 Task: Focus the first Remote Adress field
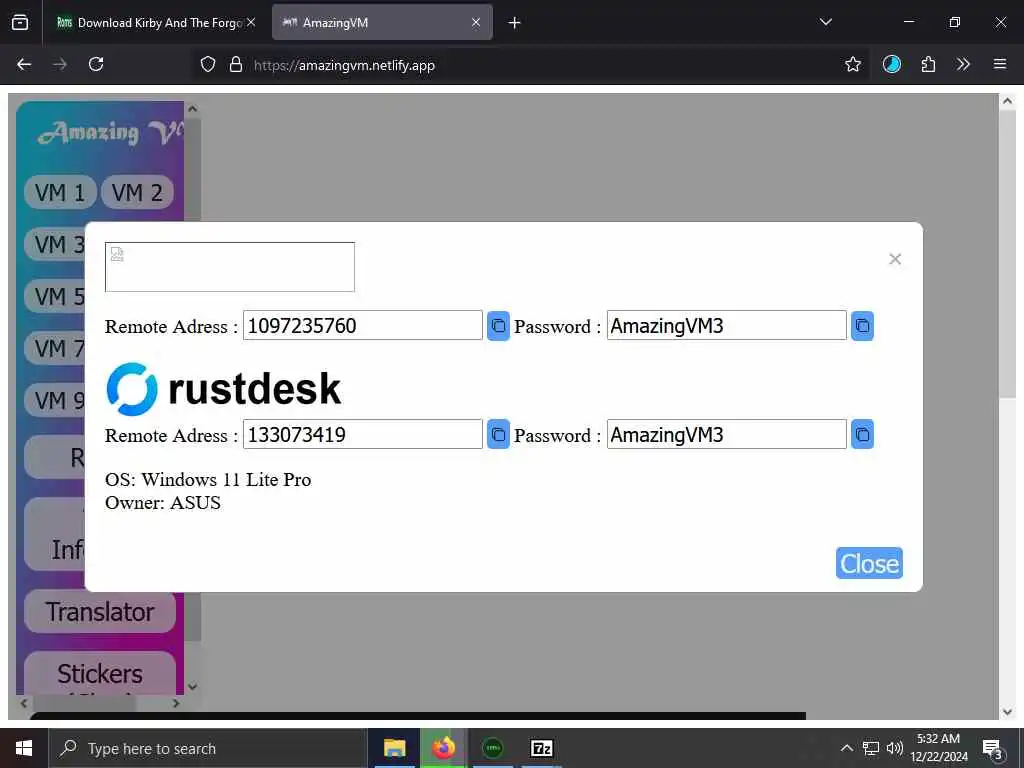[x=362, y=325]
